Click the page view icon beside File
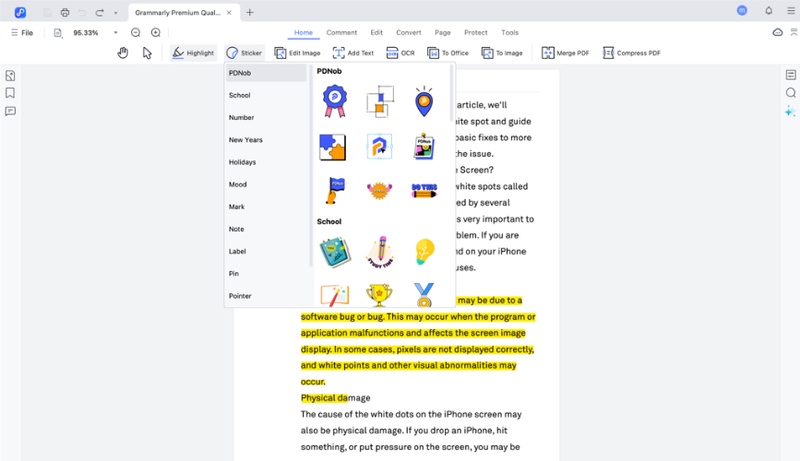 [x=58, y=33]
